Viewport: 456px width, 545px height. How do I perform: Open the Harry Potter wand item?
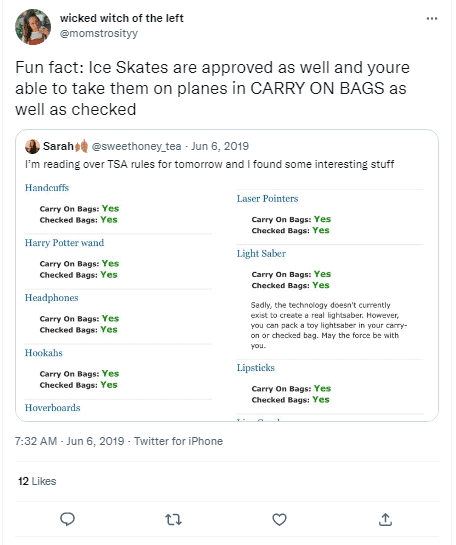coord(64,243)
